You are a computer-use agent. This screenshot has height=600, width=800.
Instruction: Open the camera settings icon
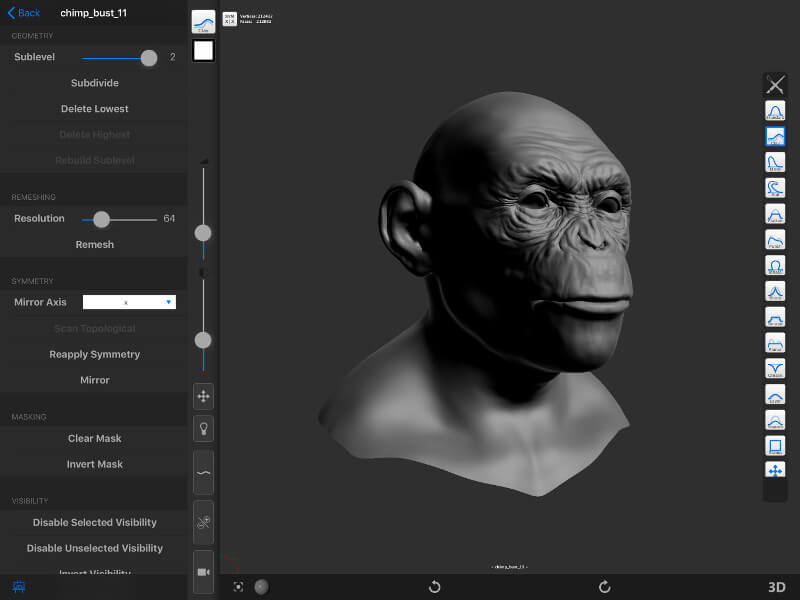point(203,572)
